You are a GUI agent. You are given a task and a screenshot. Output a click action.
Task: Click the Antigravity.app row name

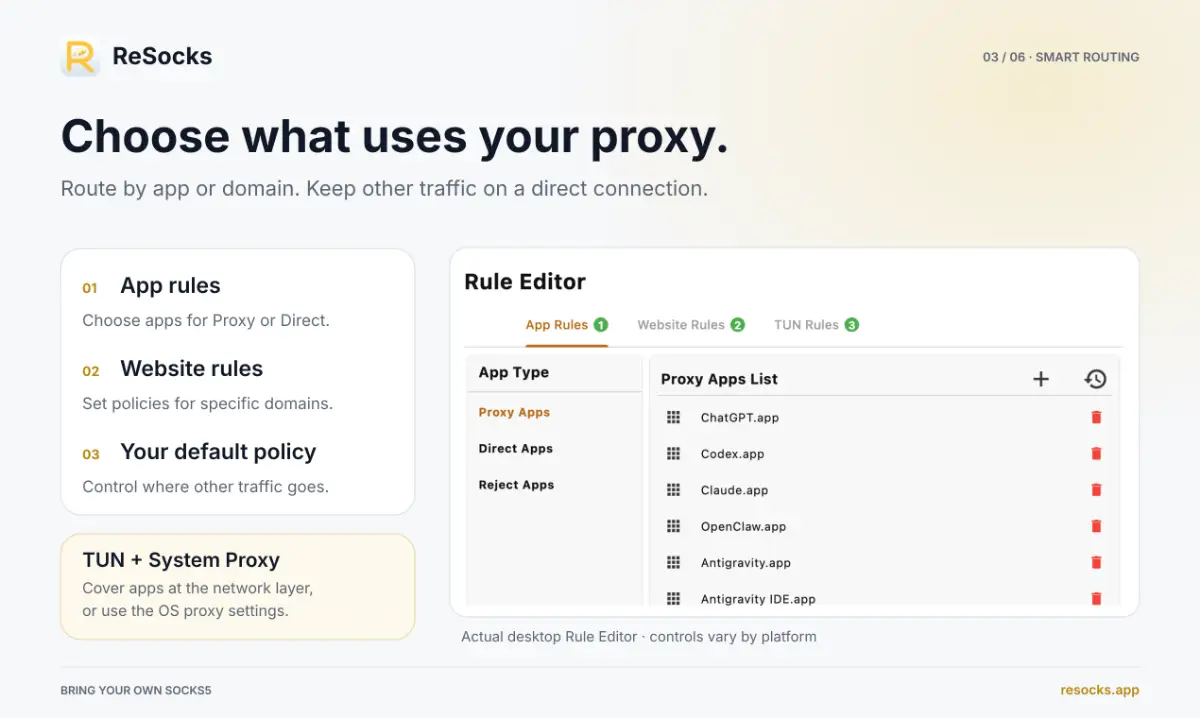point(746,563)
